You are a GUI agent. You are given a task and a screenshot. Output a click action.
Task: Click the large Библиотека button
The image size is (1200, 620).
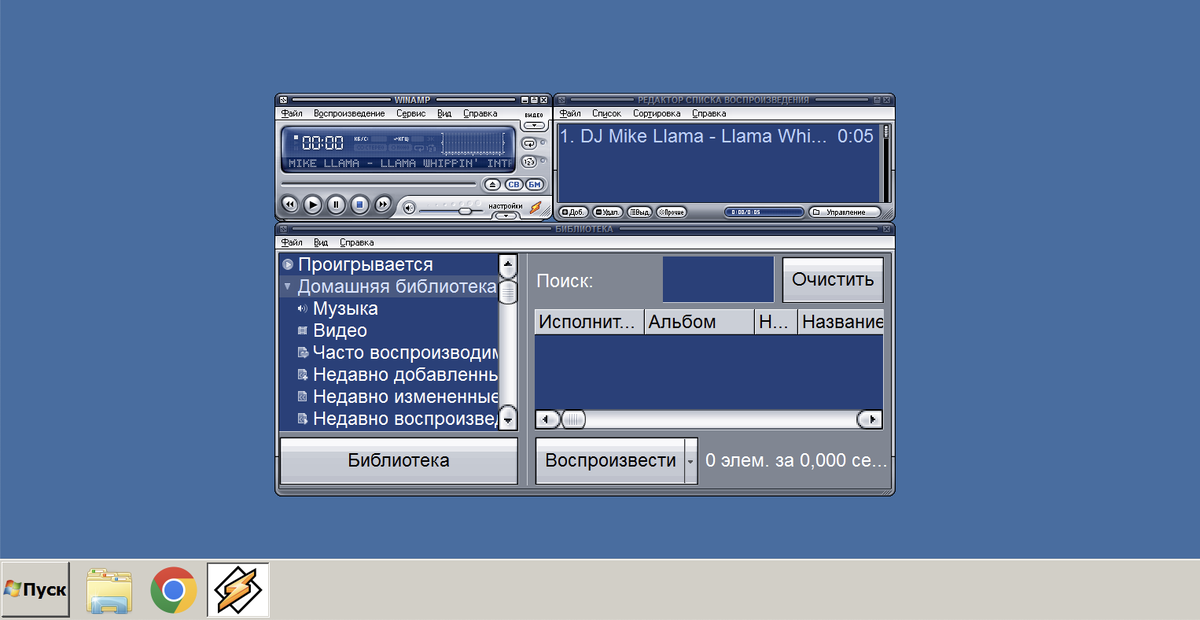[x=398, y=461]
